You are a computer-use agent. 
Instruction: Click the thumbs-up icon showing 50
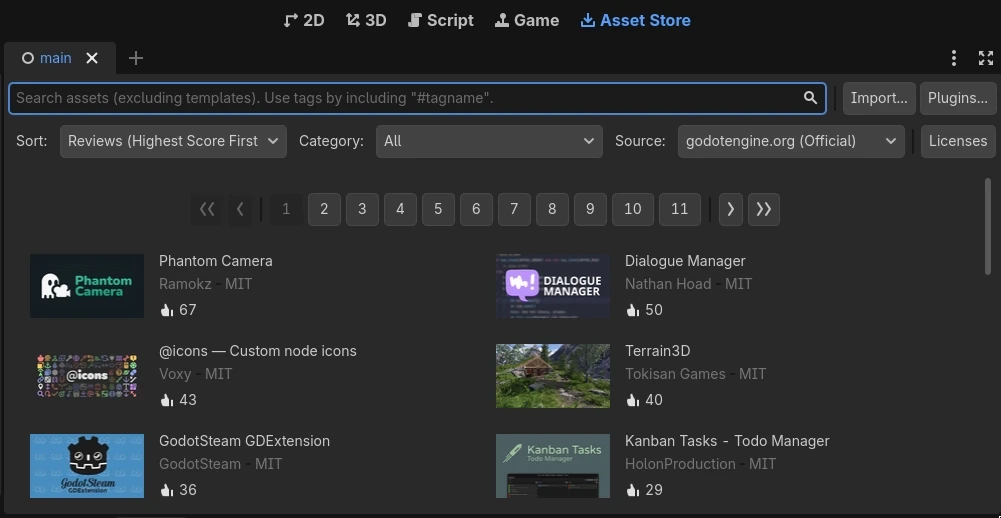[633, 310]
